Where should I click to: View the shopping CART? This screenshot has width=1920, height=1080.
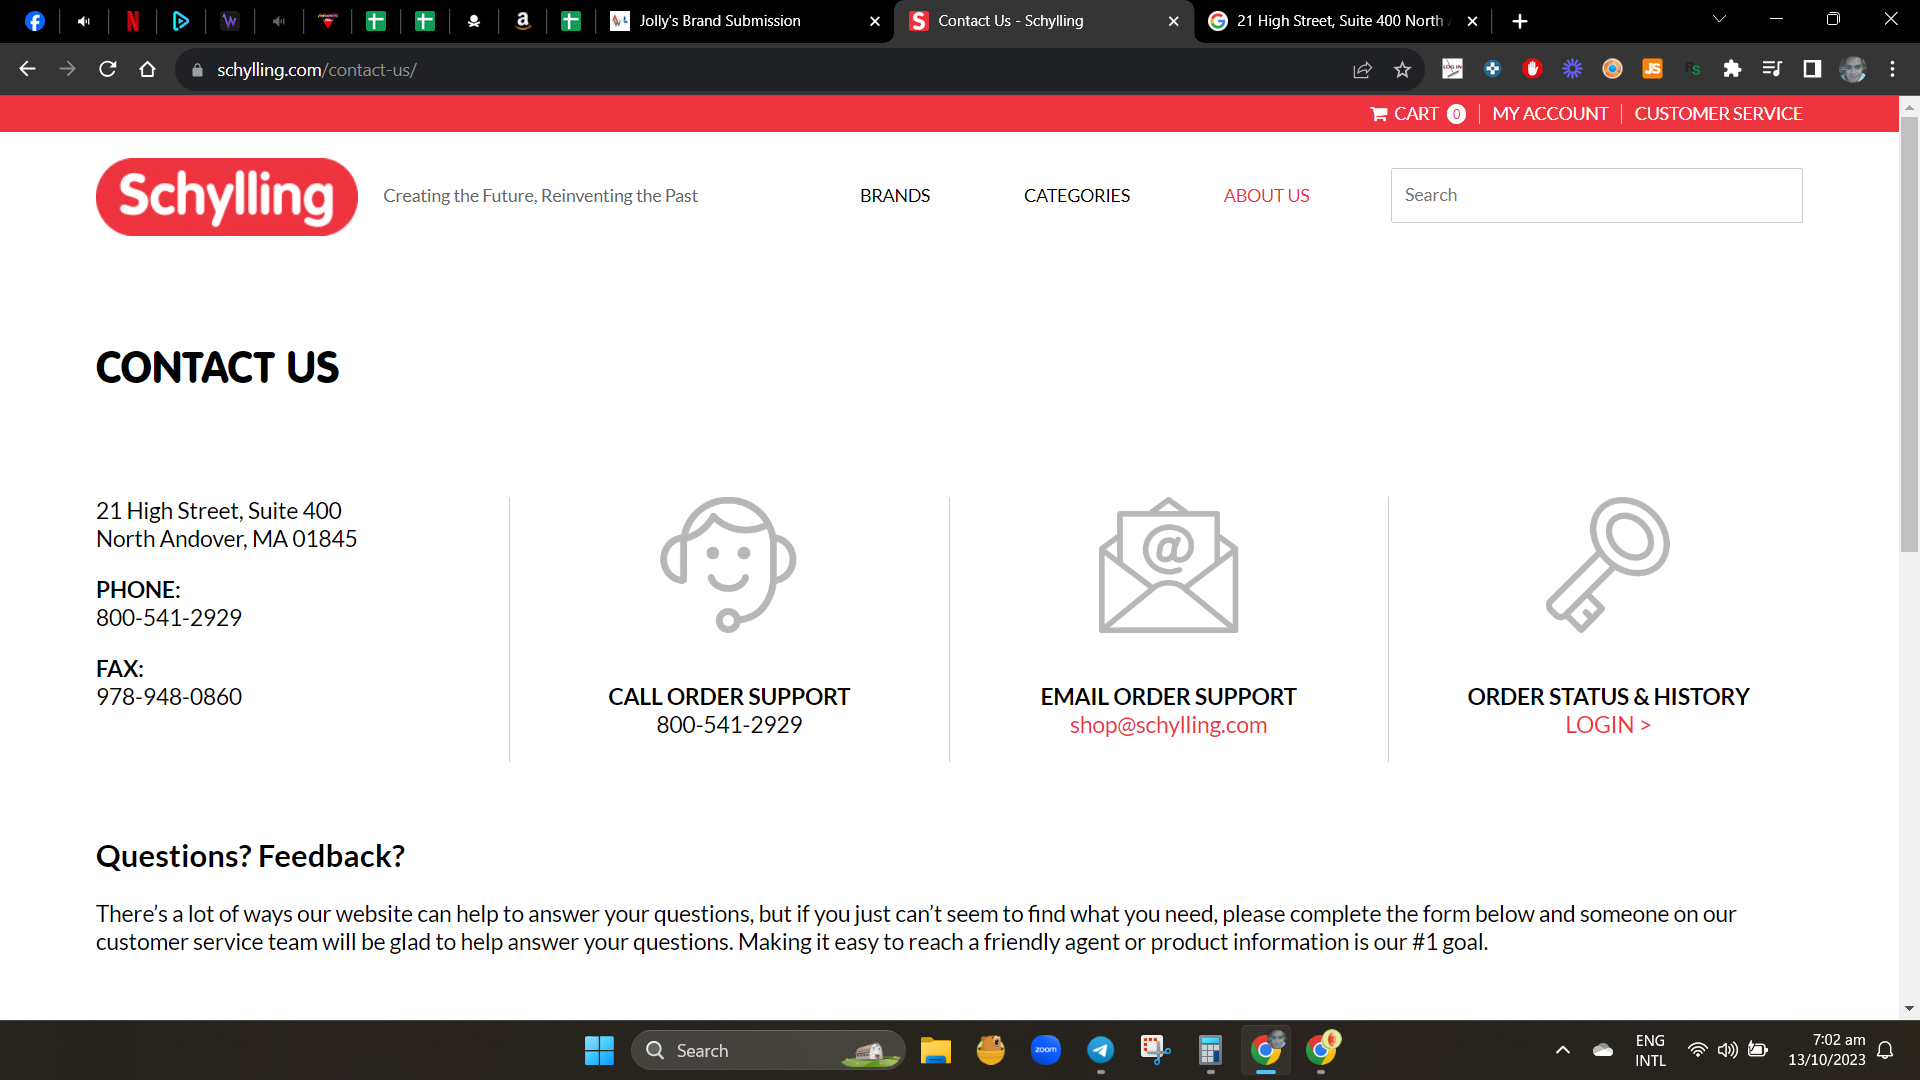click(x=1418, y=114)
